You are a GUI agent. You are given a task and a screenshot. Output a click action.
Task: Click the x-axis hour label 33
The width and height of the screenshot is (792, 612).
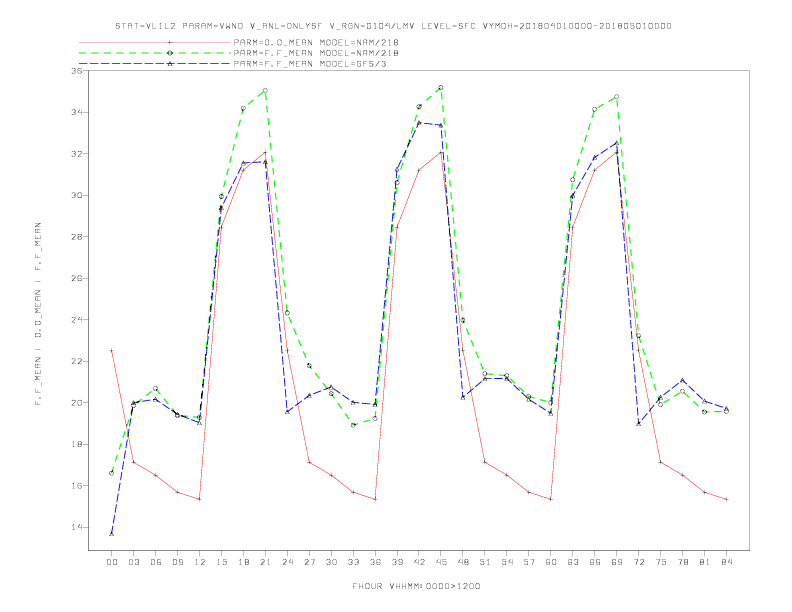pyautogui.click(x=353, y=562)
